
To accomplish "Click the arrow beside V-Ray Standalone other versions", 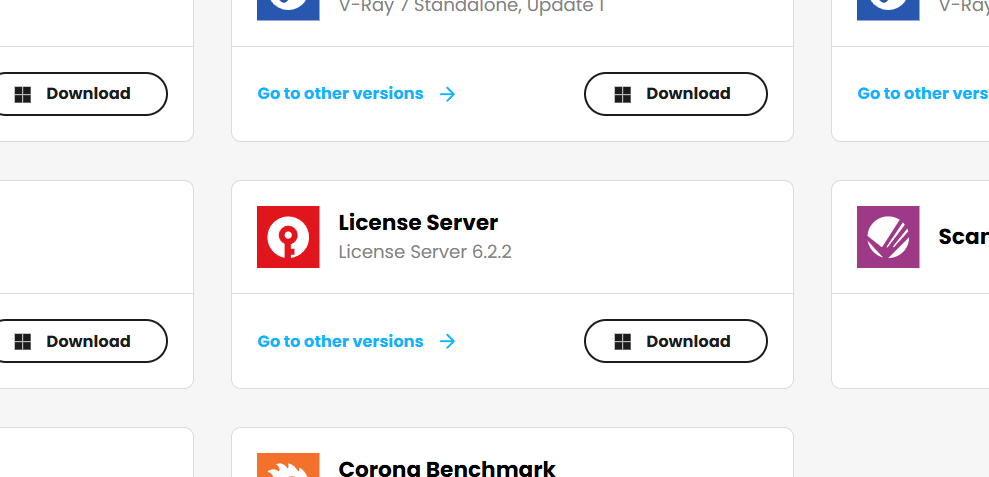I will tap(447, 94).
